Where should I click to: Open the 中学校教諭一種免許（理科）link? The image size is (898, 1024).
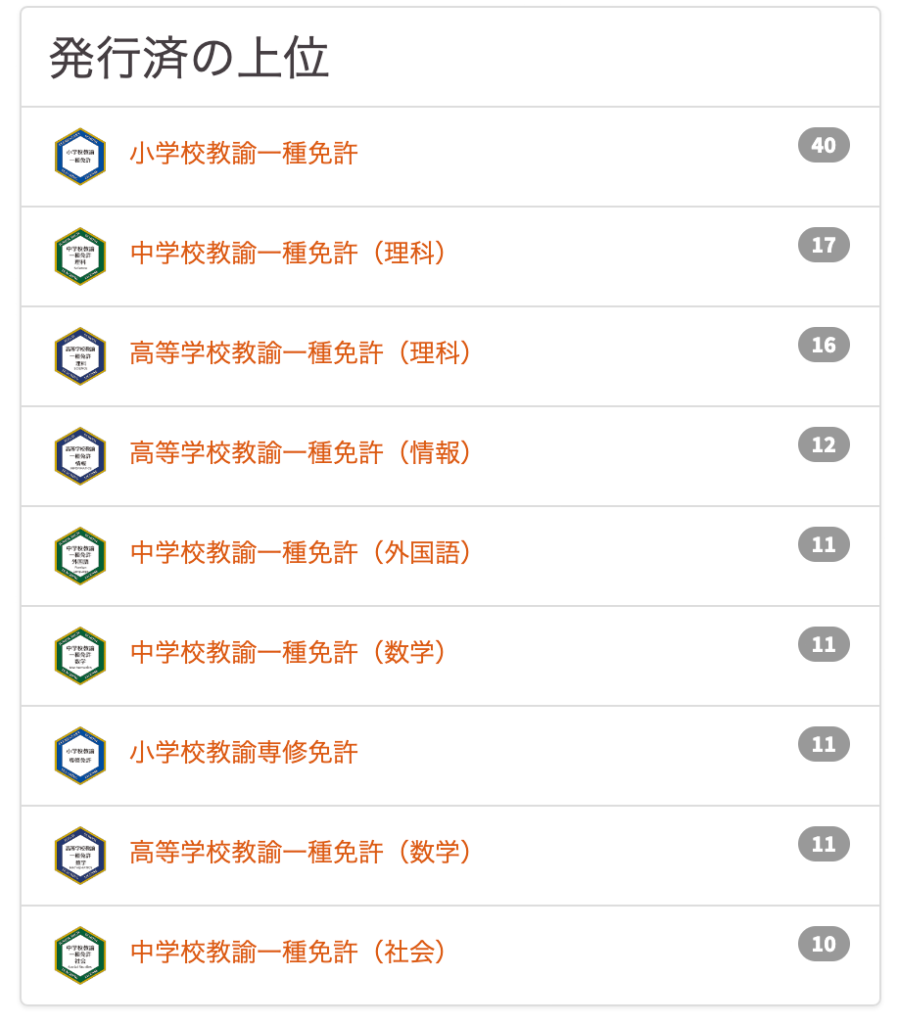point(288,253)
